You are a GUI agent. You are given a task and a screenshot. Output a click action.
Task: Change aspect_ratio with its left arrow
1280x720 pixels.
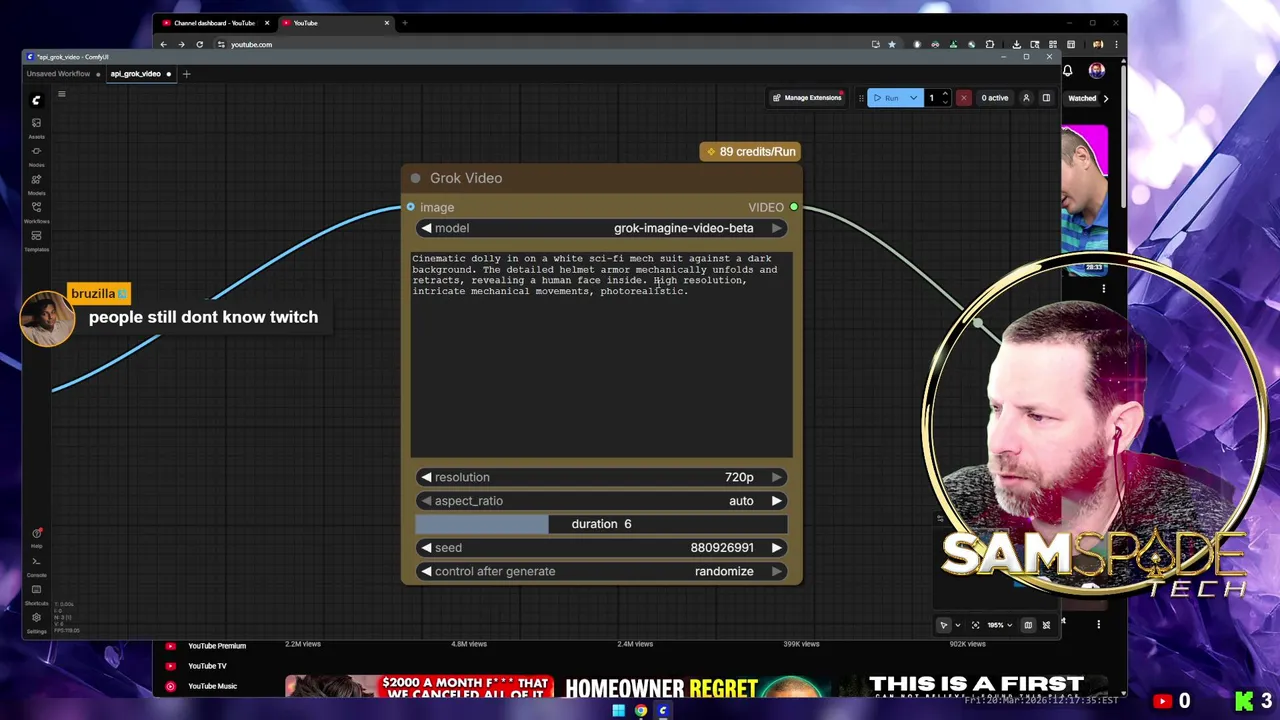point(426,501)
